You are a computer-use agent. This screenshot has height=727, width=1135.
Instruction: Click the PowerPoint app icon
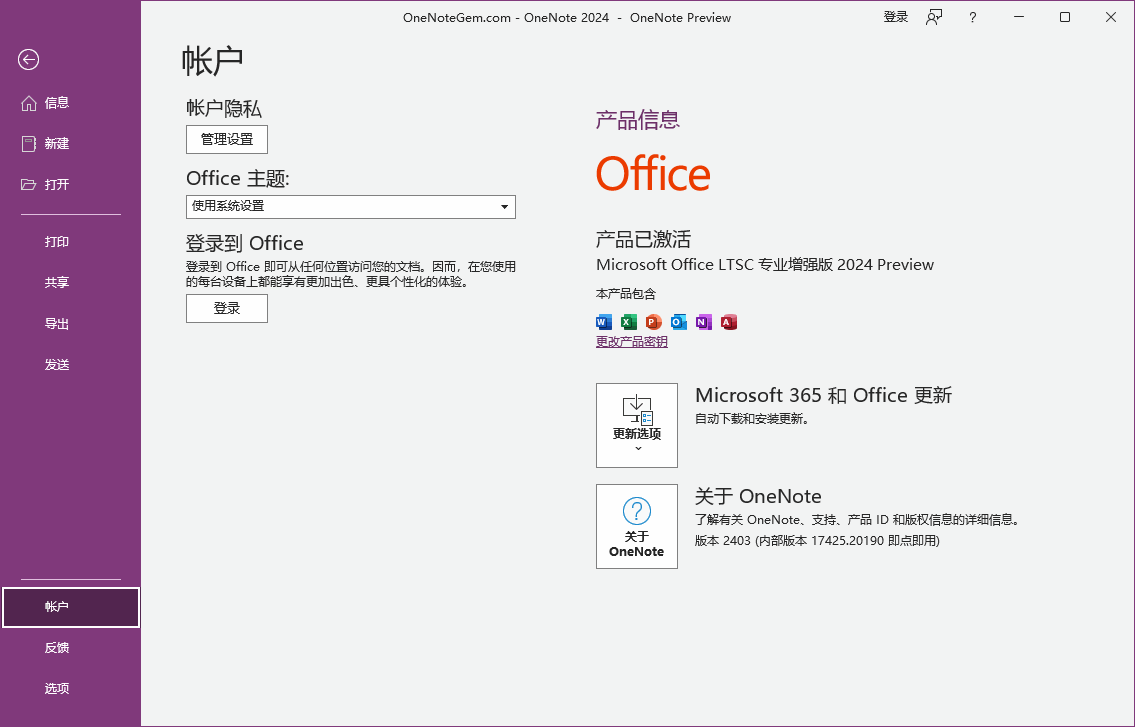[x=653, y=322]
